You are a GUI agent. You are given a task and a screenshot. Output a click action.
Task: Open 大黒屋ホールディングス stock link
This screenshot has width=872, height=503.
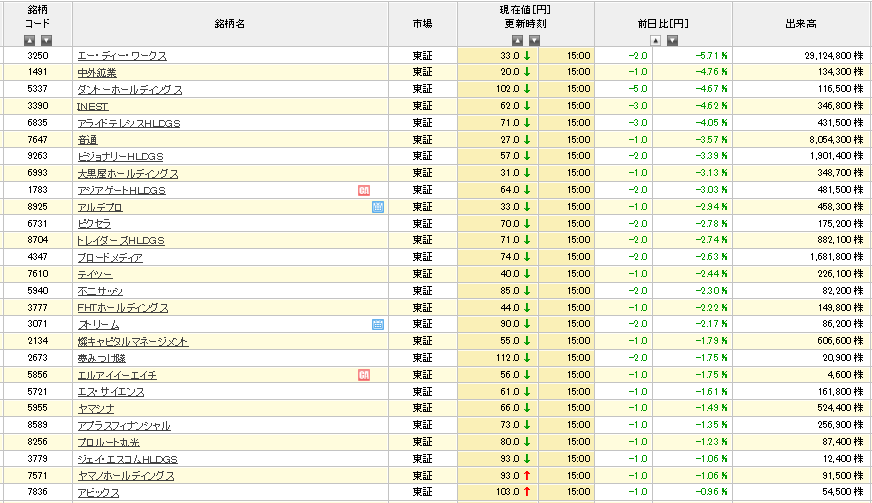tap(128, 174)
